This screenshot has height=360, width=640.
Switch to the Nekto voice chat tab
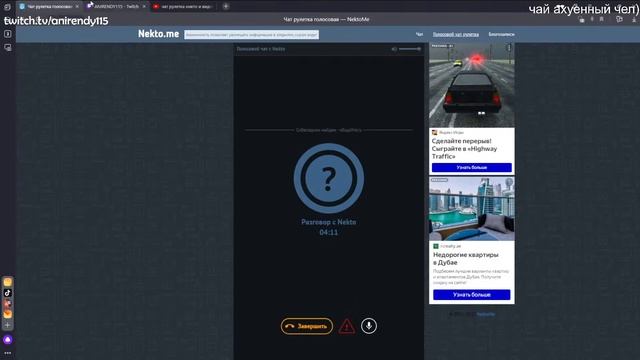tap(49, 7)
